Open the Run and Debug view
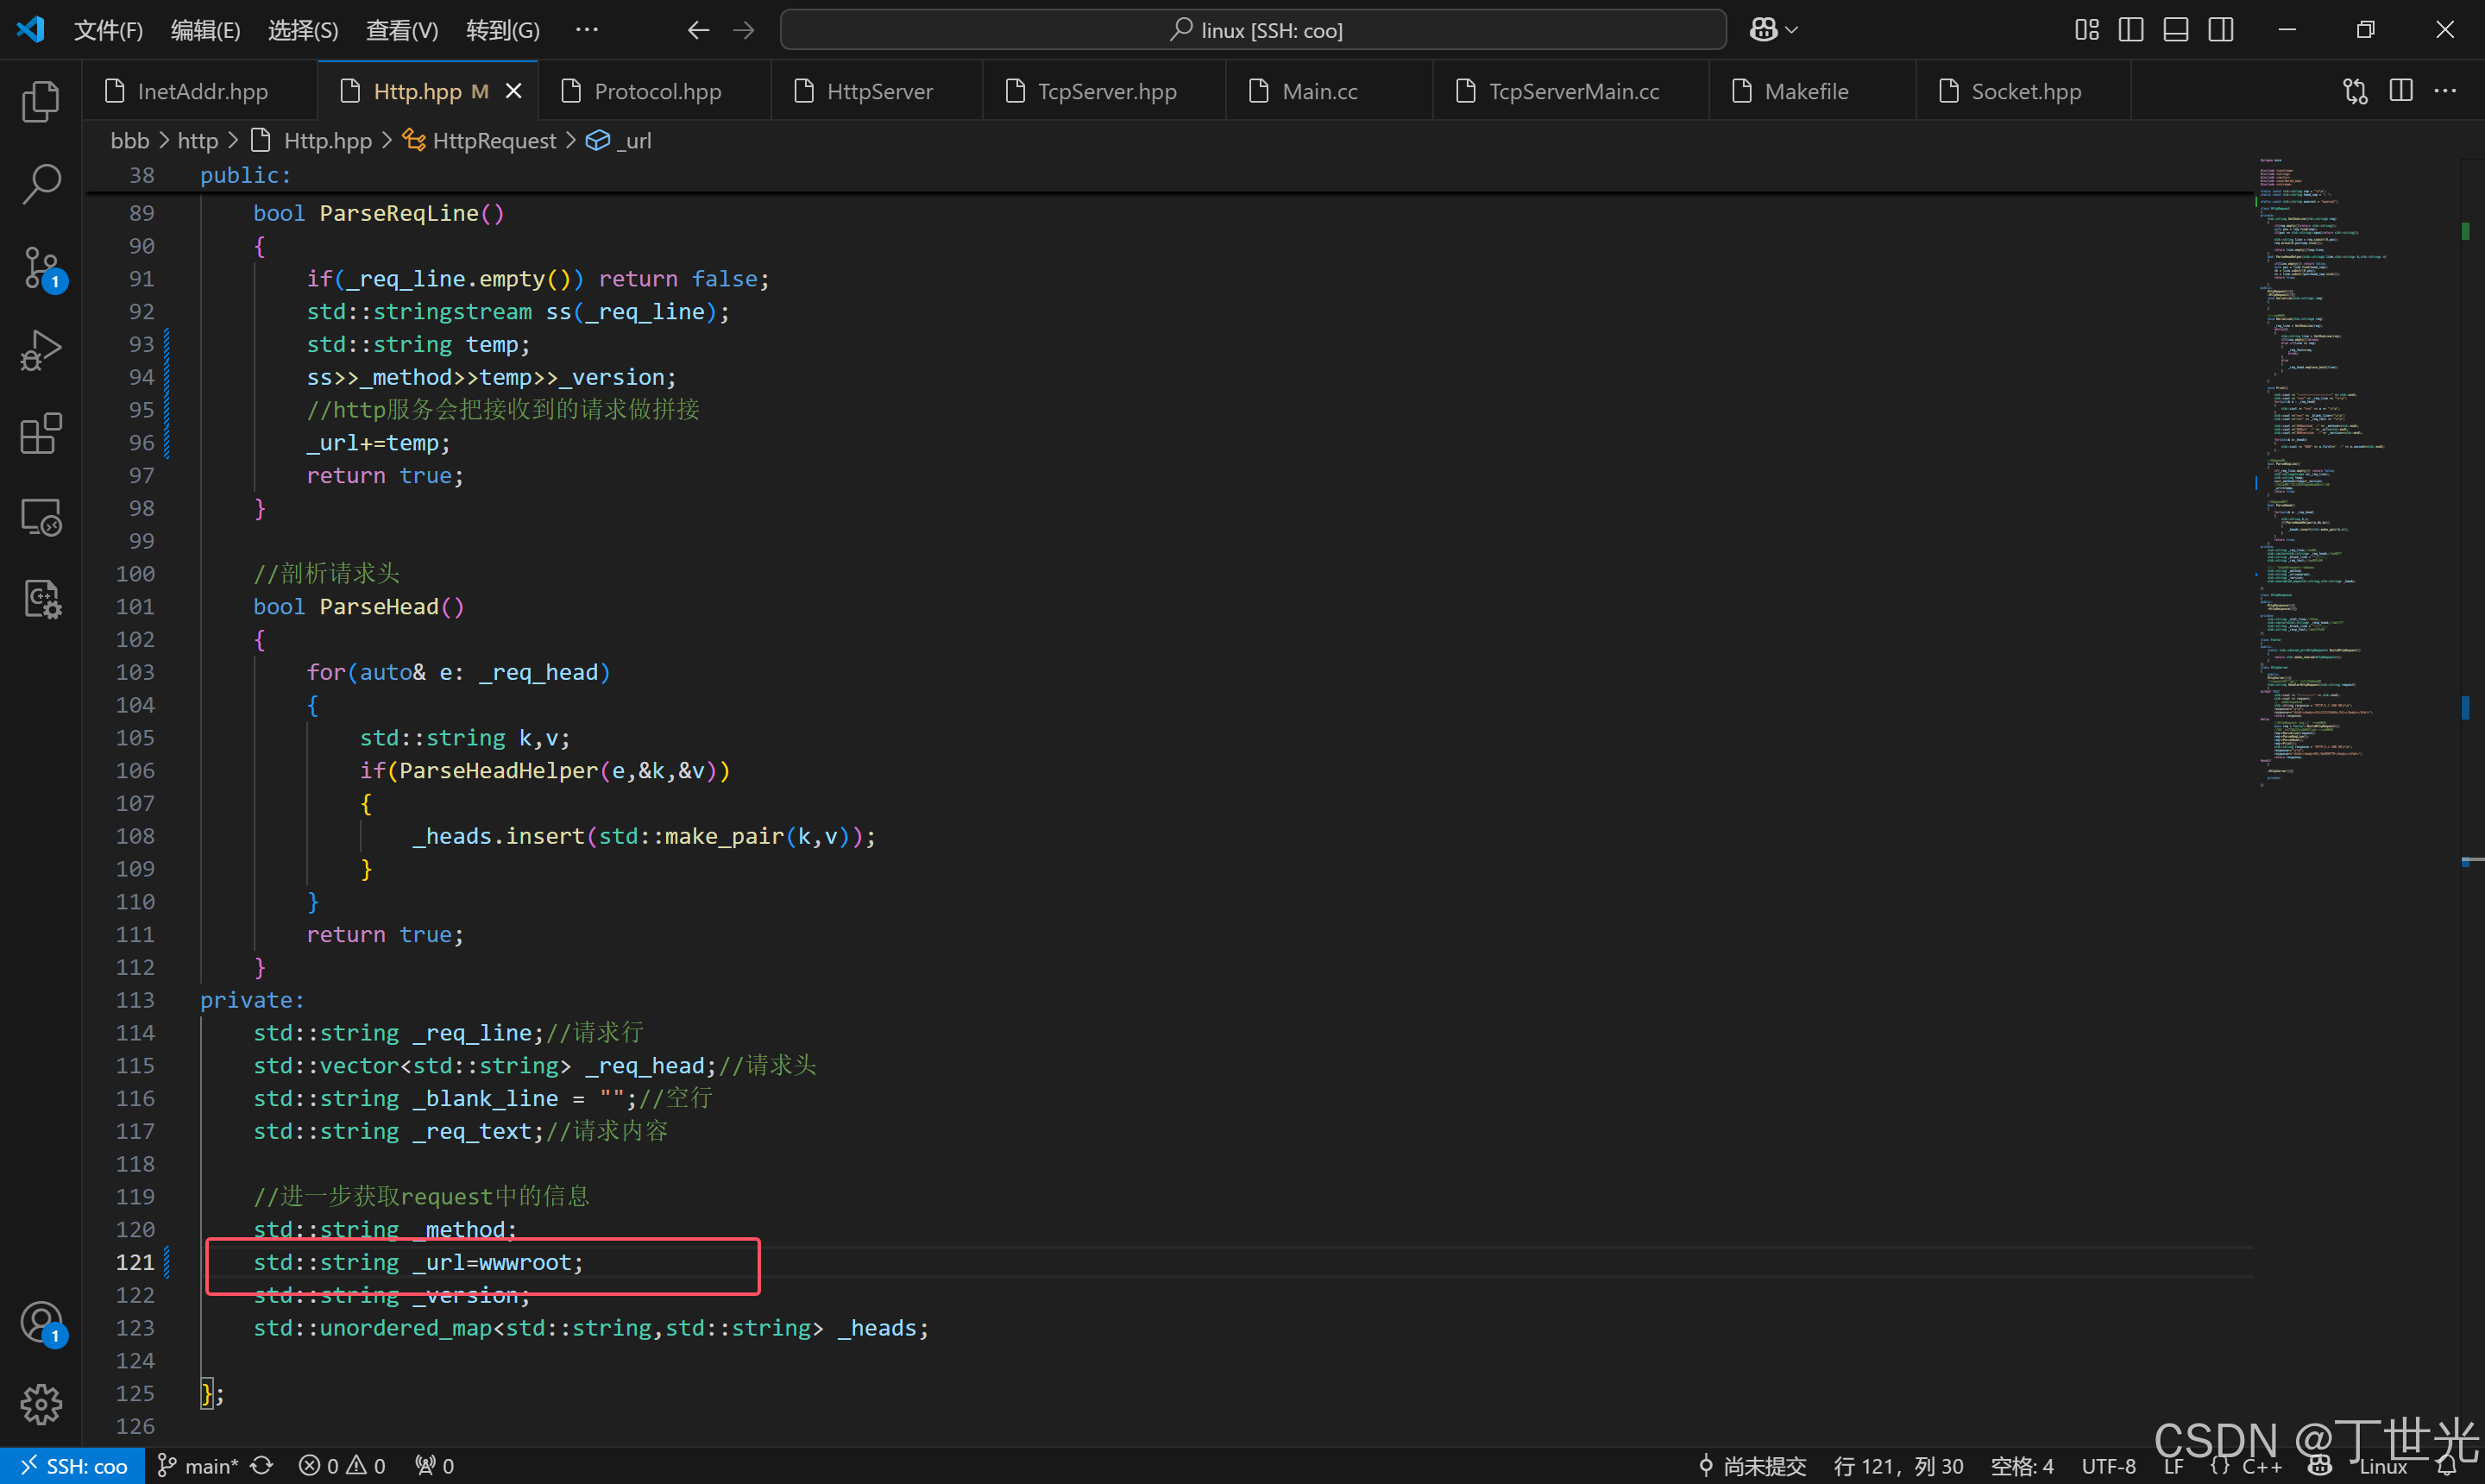 (40, 350)
